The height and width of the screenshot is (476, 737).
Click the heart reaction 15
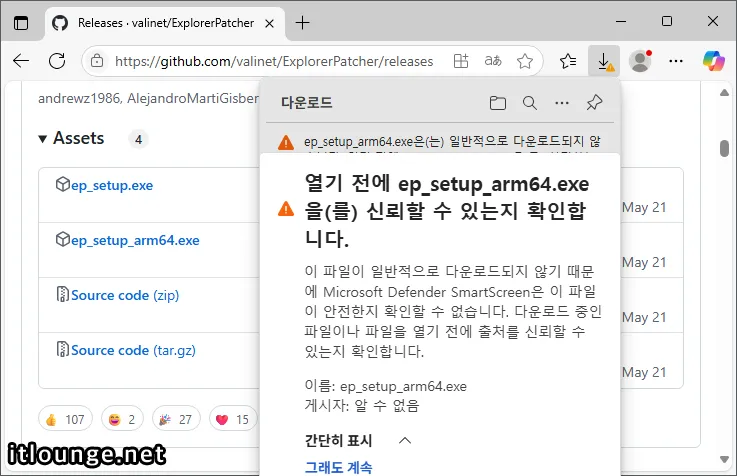(x=232, y=419)
